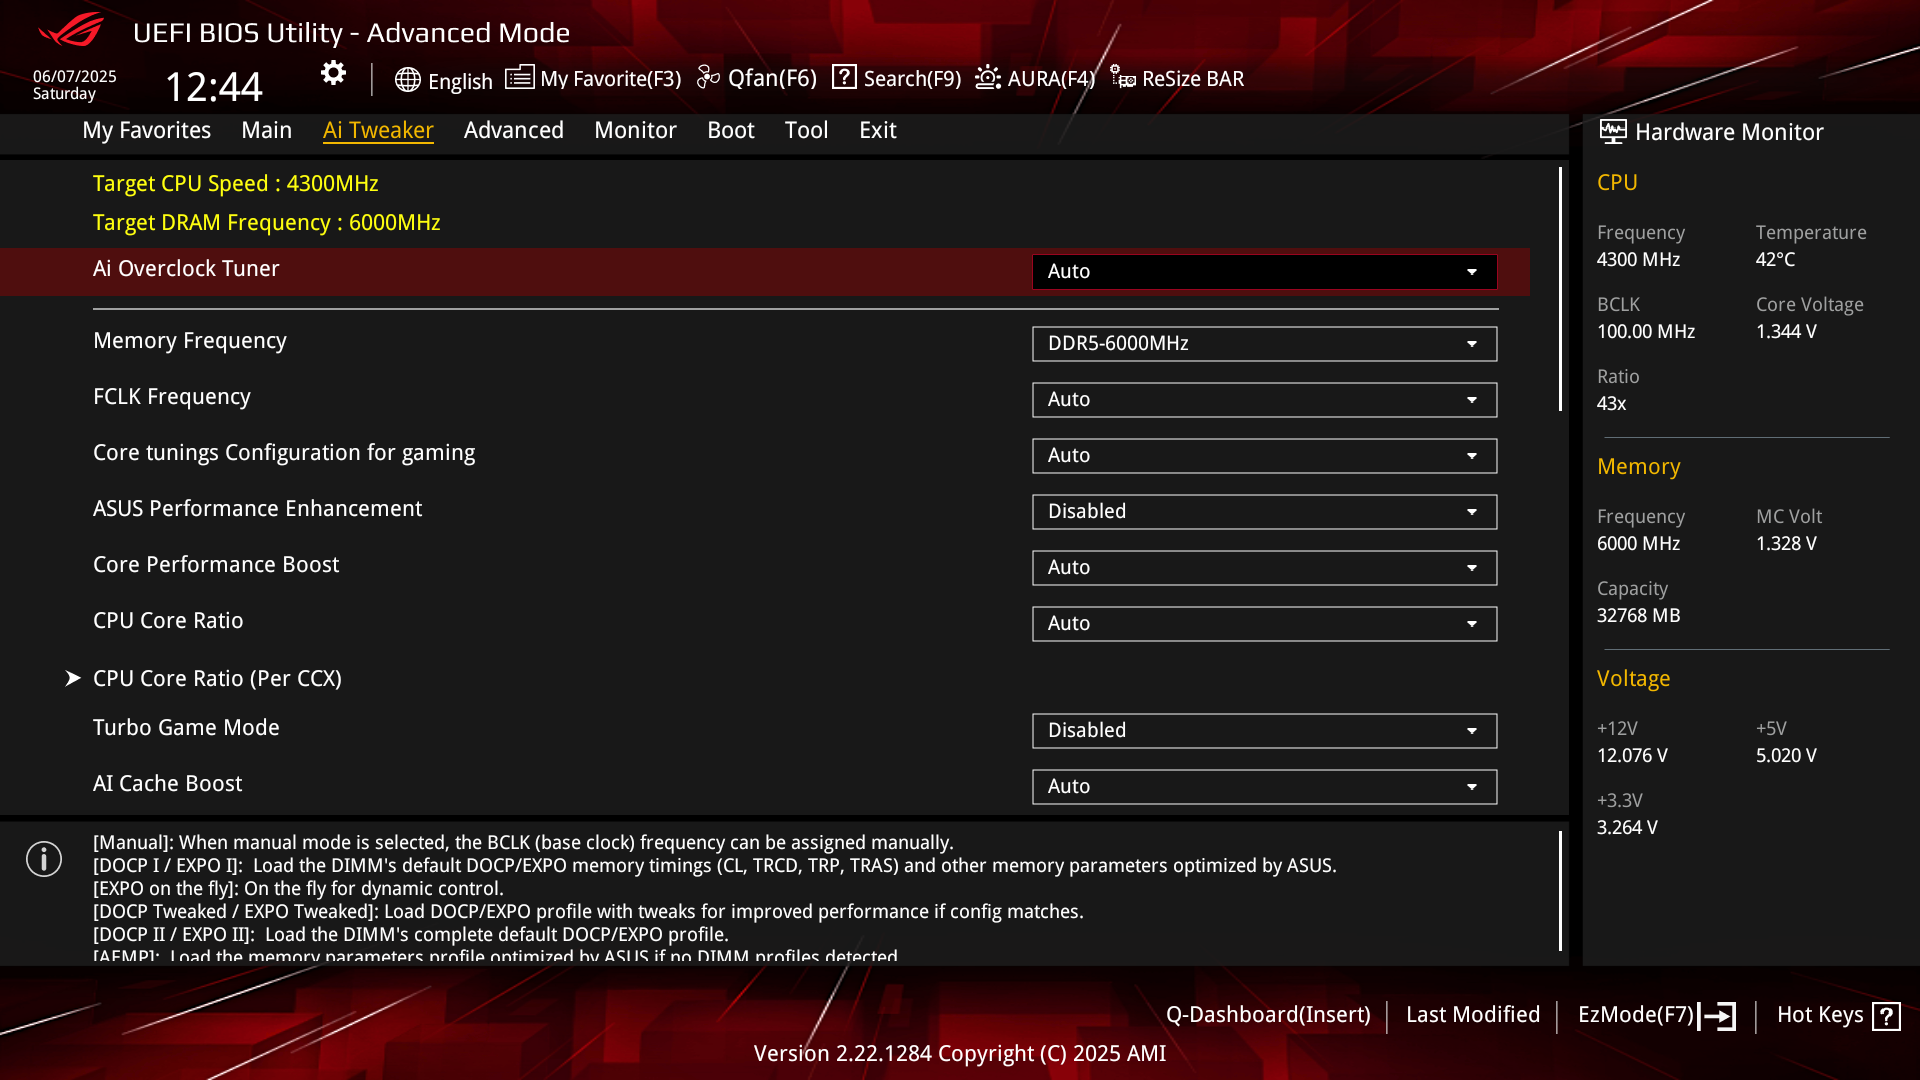
Task: Open My Favorite(F3) list icon
Action: coord(519,78)
